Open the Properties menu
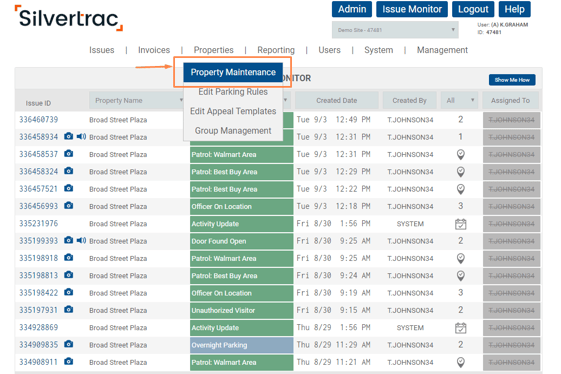Viewport: 561px width, 374px height. pos(214,50)
